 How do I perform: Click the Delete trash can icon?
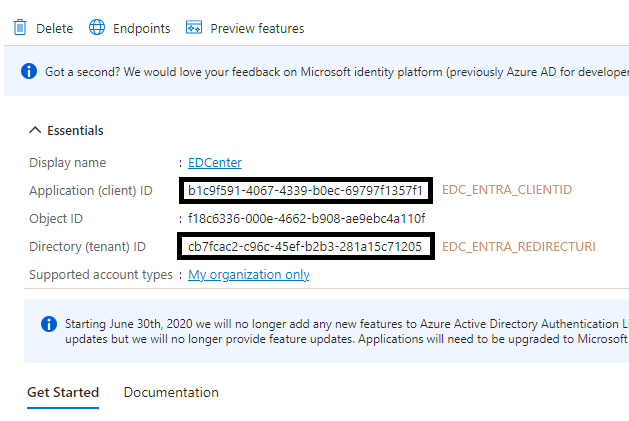point(20,28)
